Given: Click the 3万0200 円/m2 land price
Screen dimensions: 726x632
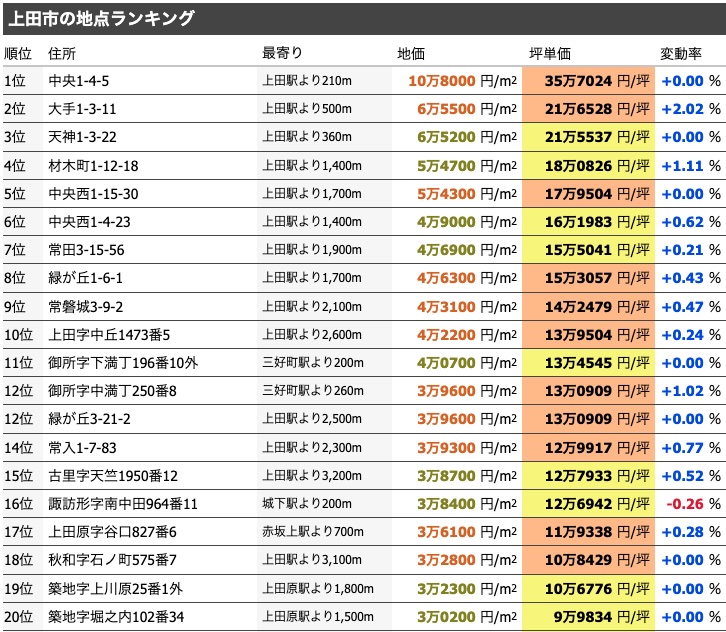Looking at the screenshot, I should [x=467, y=617].
